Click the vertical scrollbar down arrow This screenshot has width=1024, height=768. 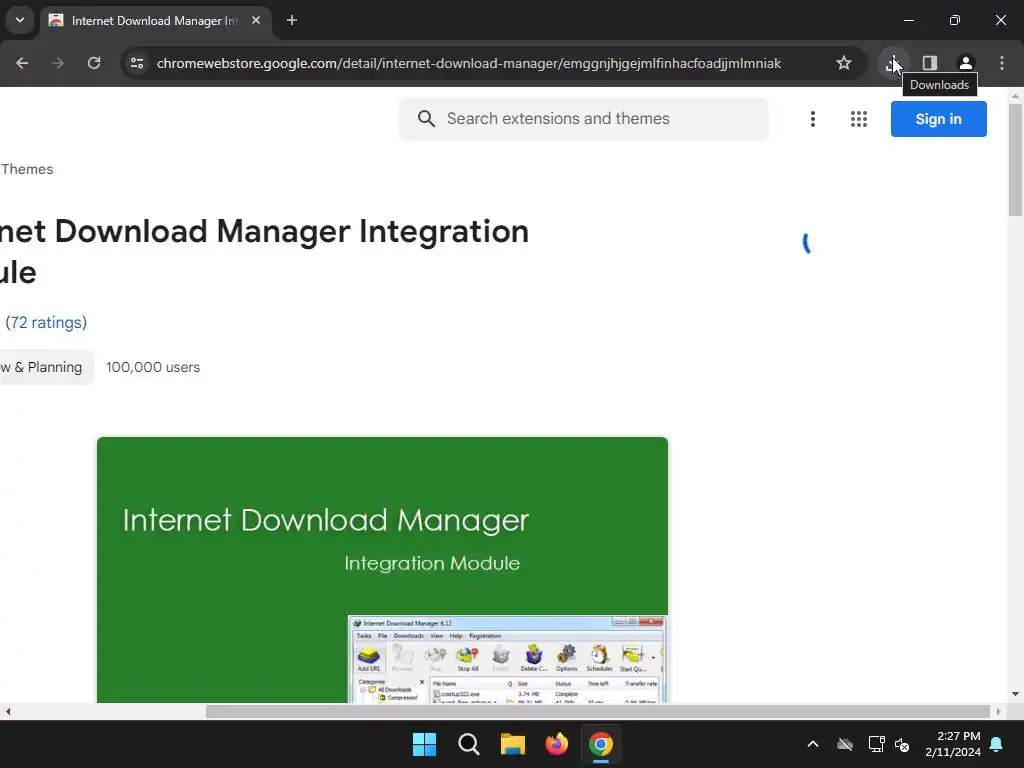(1015, 694)
